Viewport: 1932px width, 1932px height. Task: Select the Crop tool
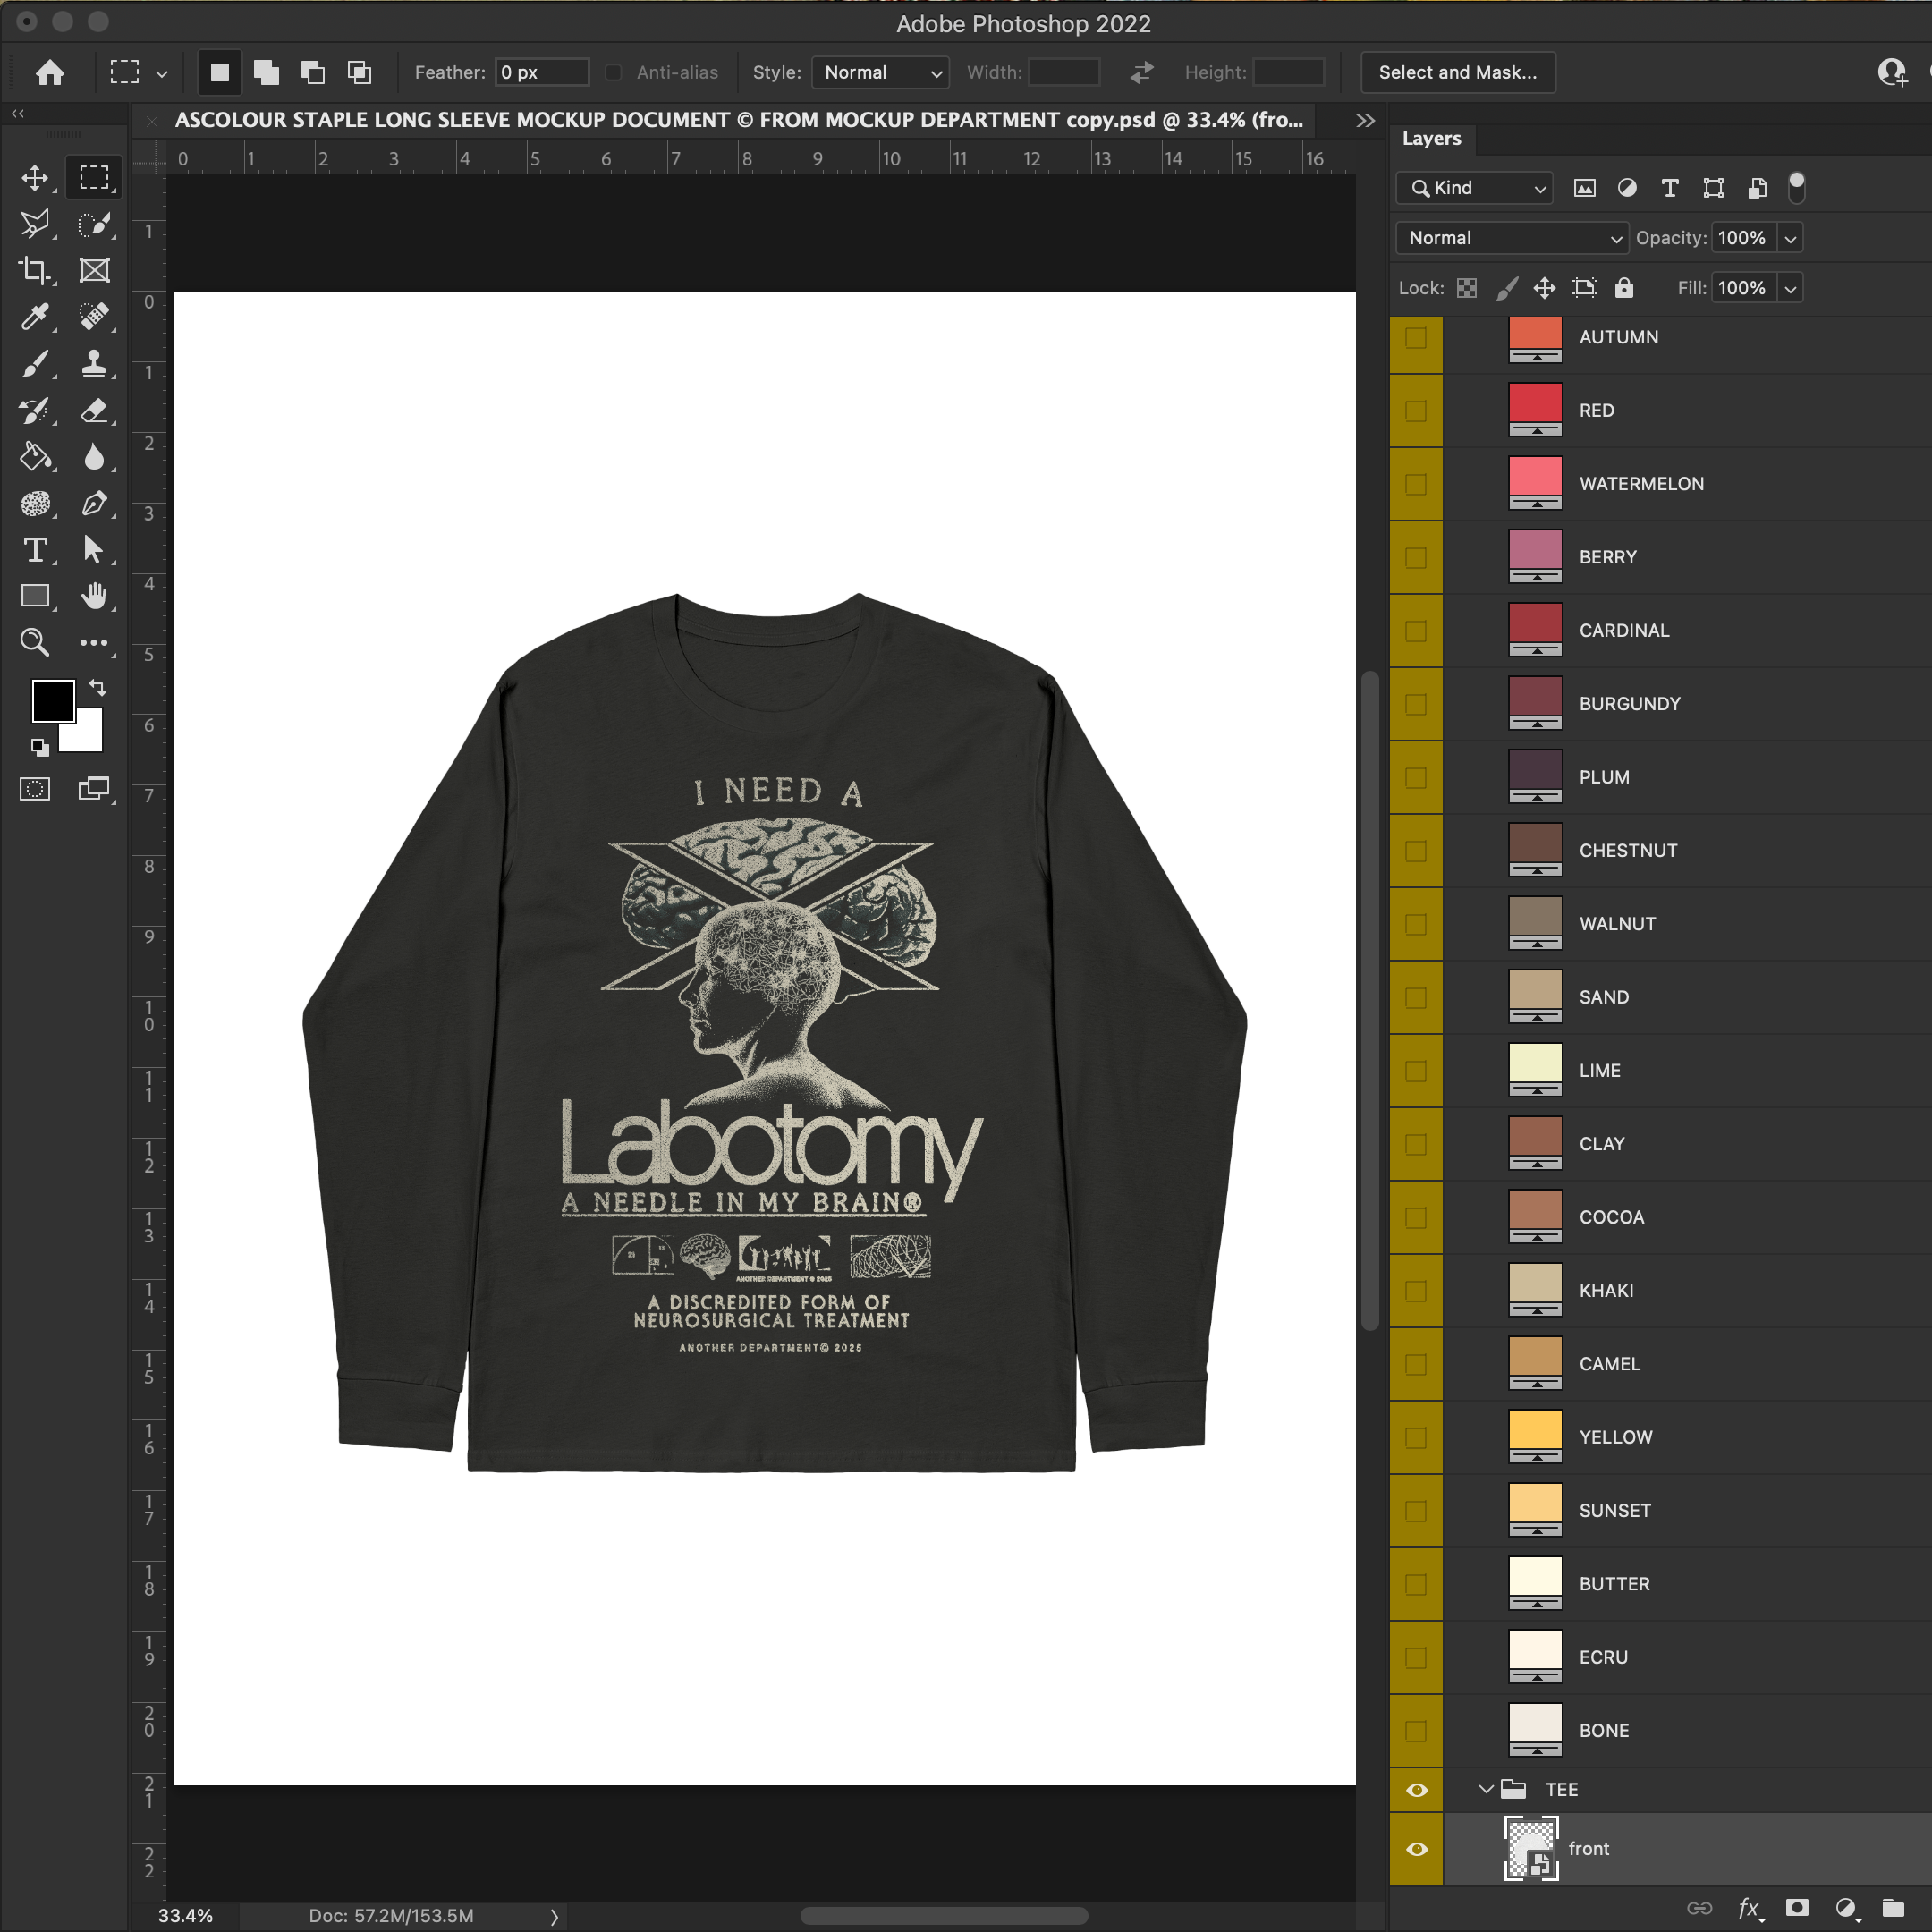coord(35,270)
